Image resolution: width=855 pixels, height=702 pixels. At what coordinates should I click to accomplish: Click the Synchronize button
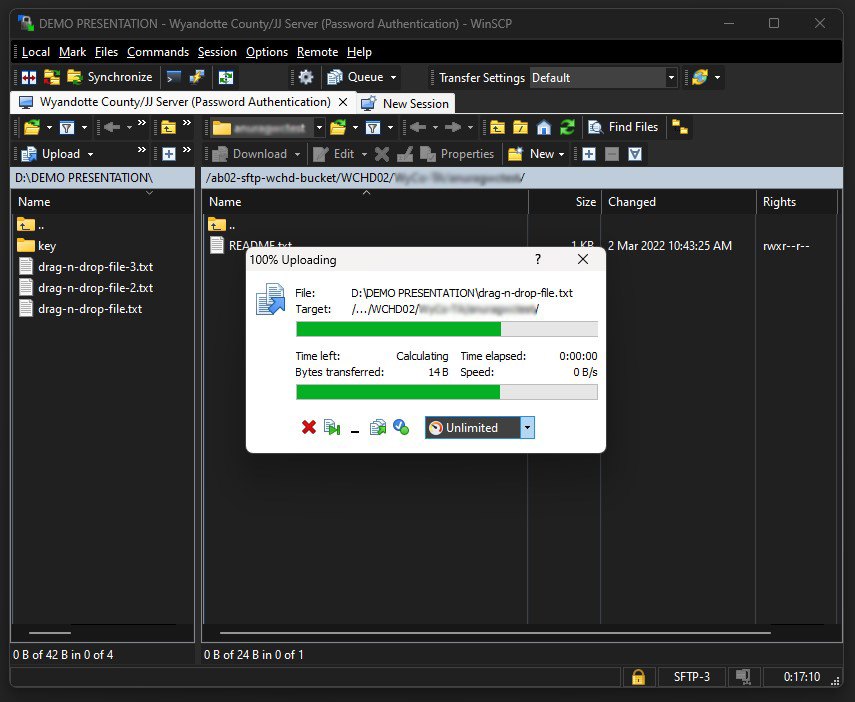click(110, 77)
